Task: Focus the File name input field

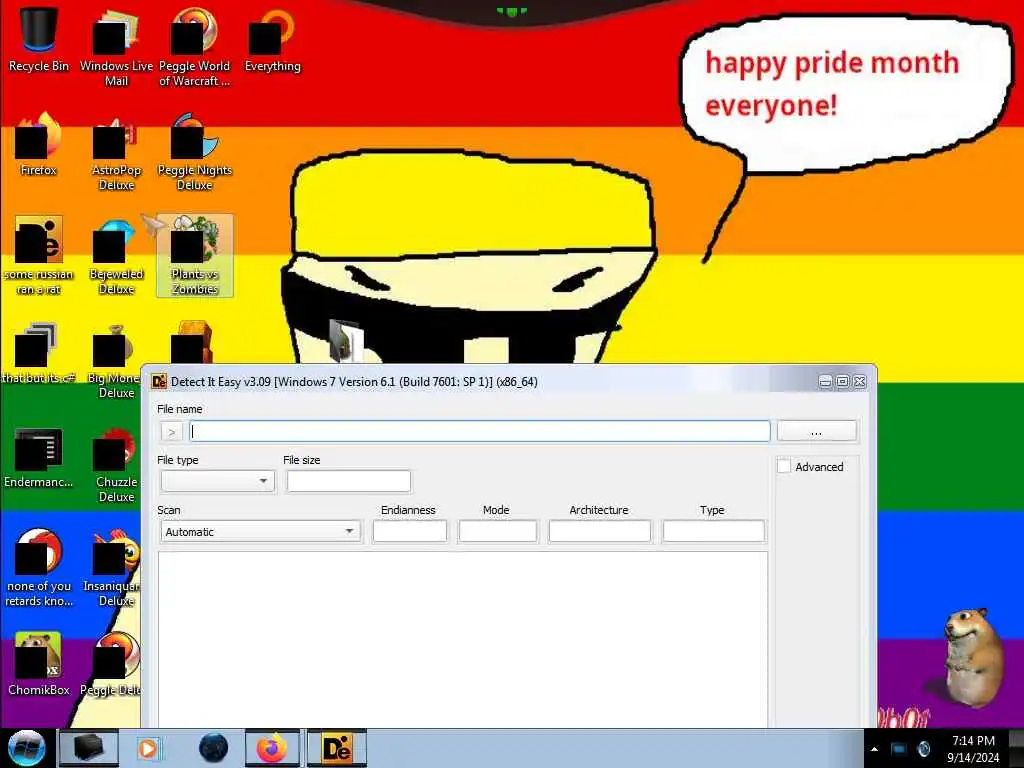Action: [x=480, y=431]
